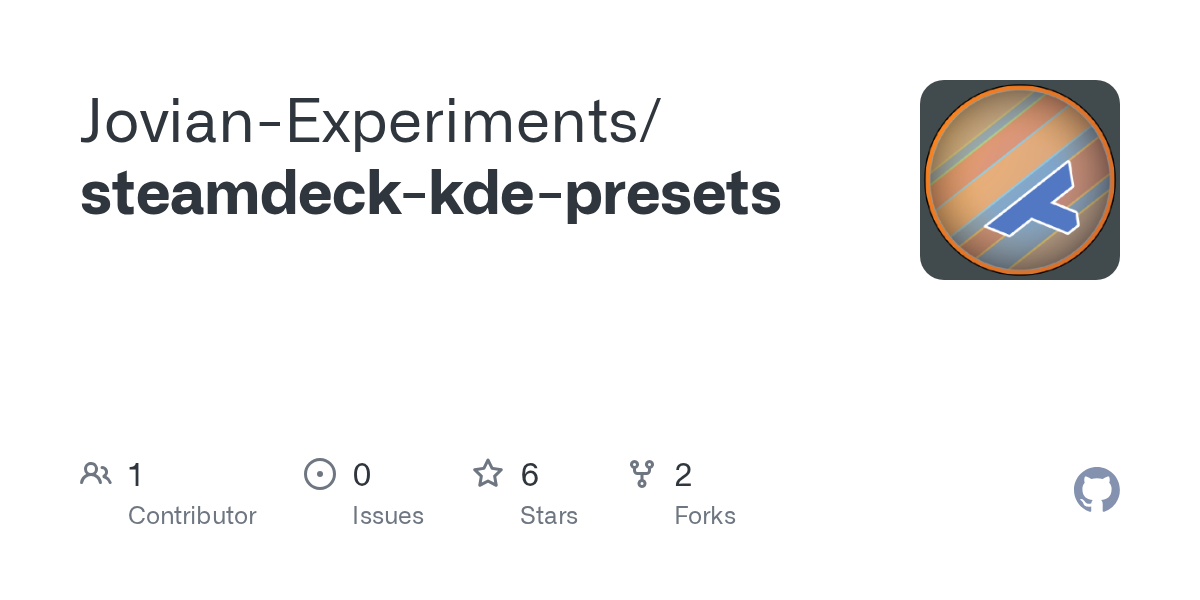Select the Forks label
The image size is (1200, 600).
(x=705, y=516)
